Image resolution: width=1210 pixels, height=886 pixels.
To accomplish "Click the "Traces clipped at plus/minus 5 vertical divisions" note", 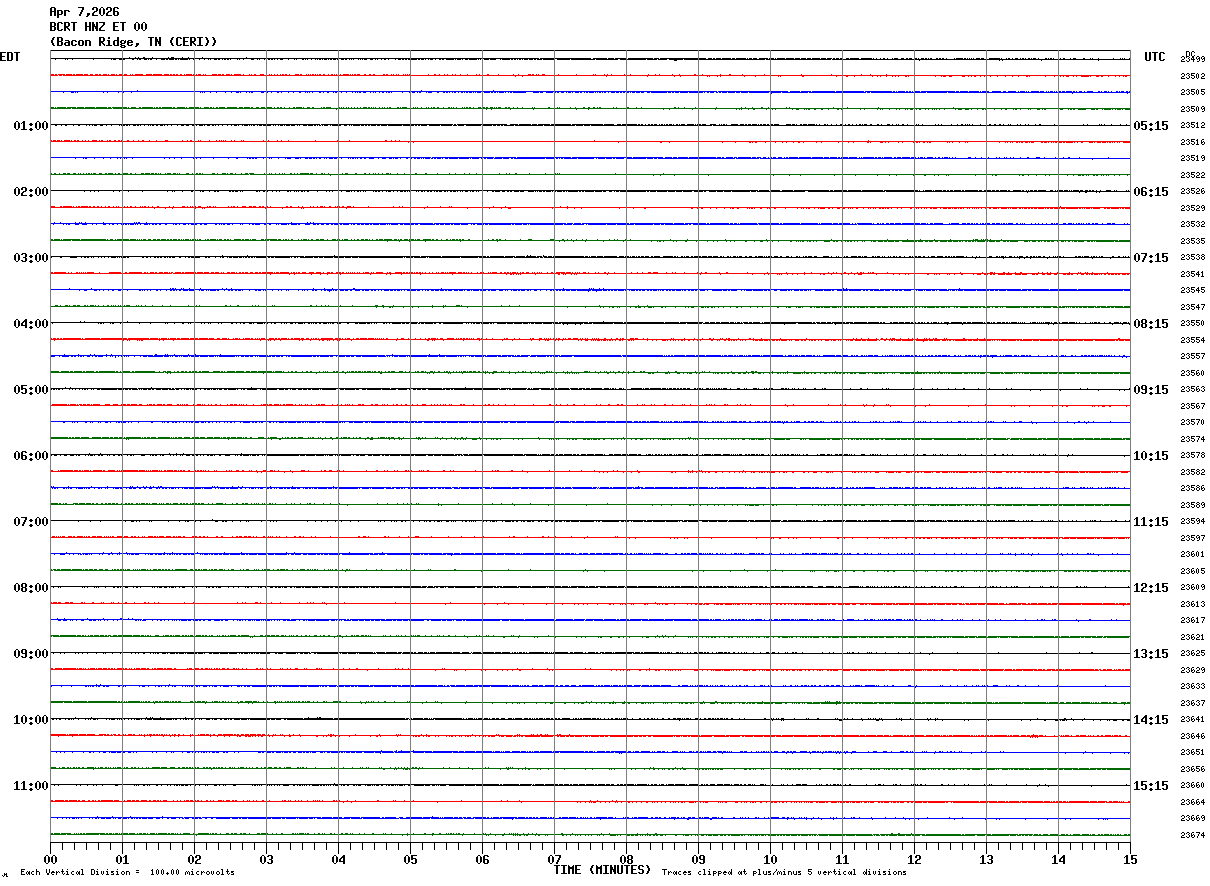I will coord(784,873).
